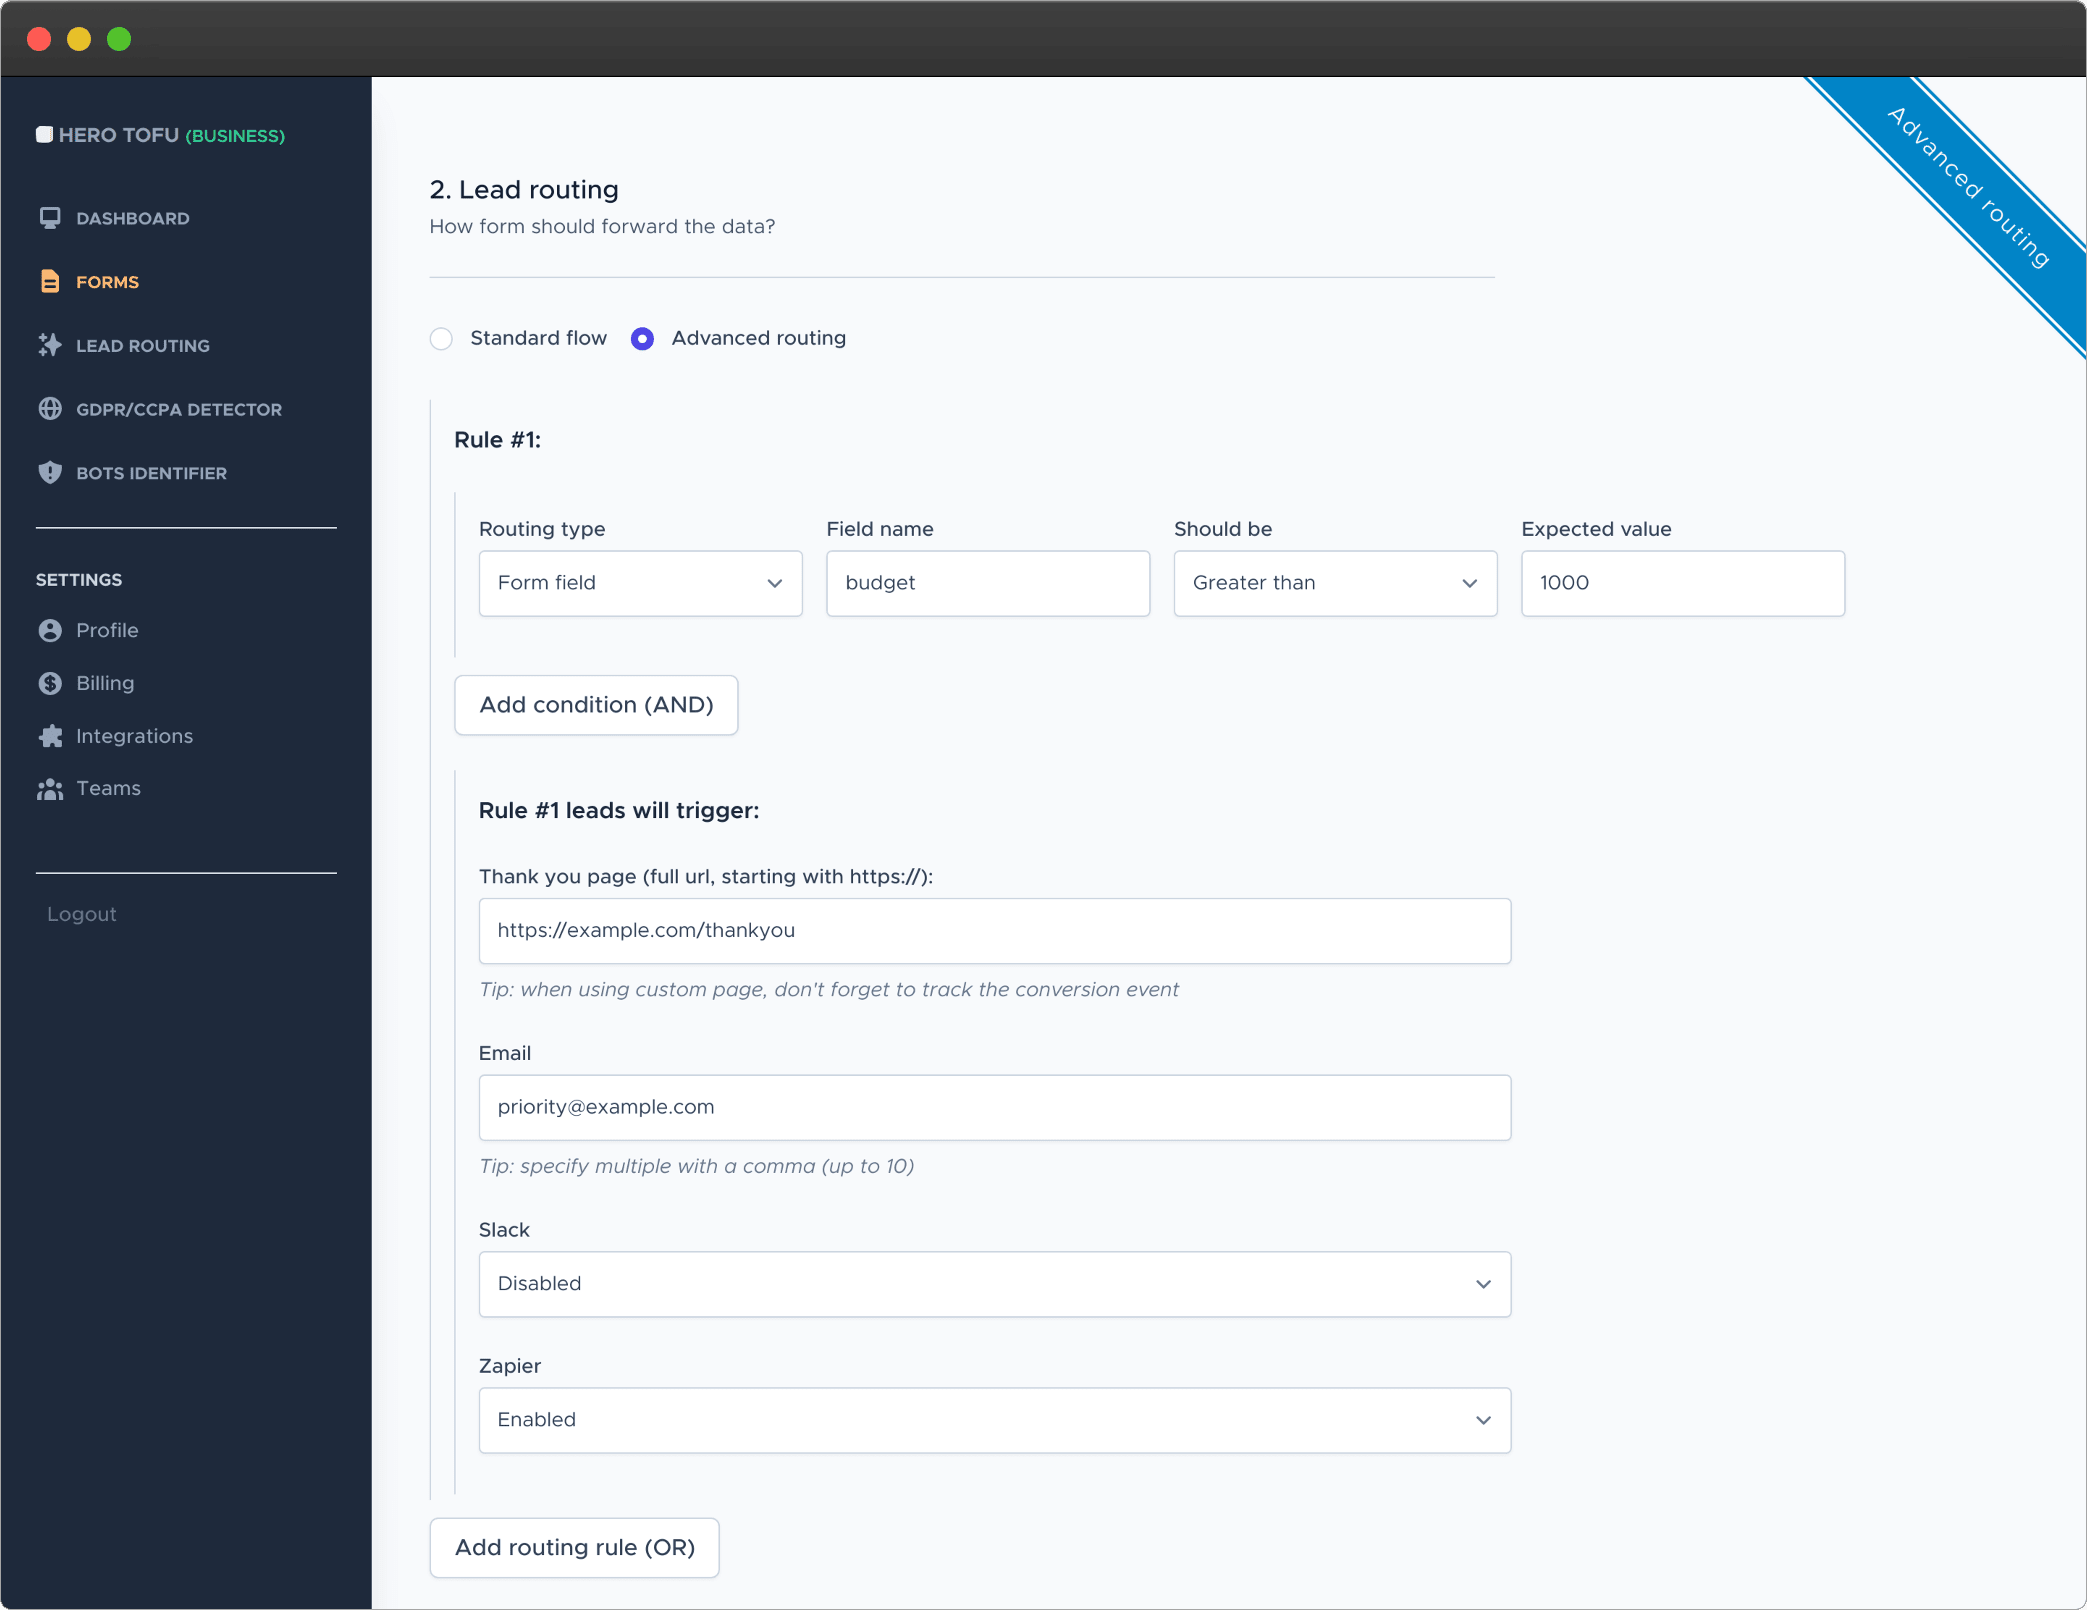Click the Integrations puzzle icon
The width and height of the screenshot is (2087, 1610).
50,736
